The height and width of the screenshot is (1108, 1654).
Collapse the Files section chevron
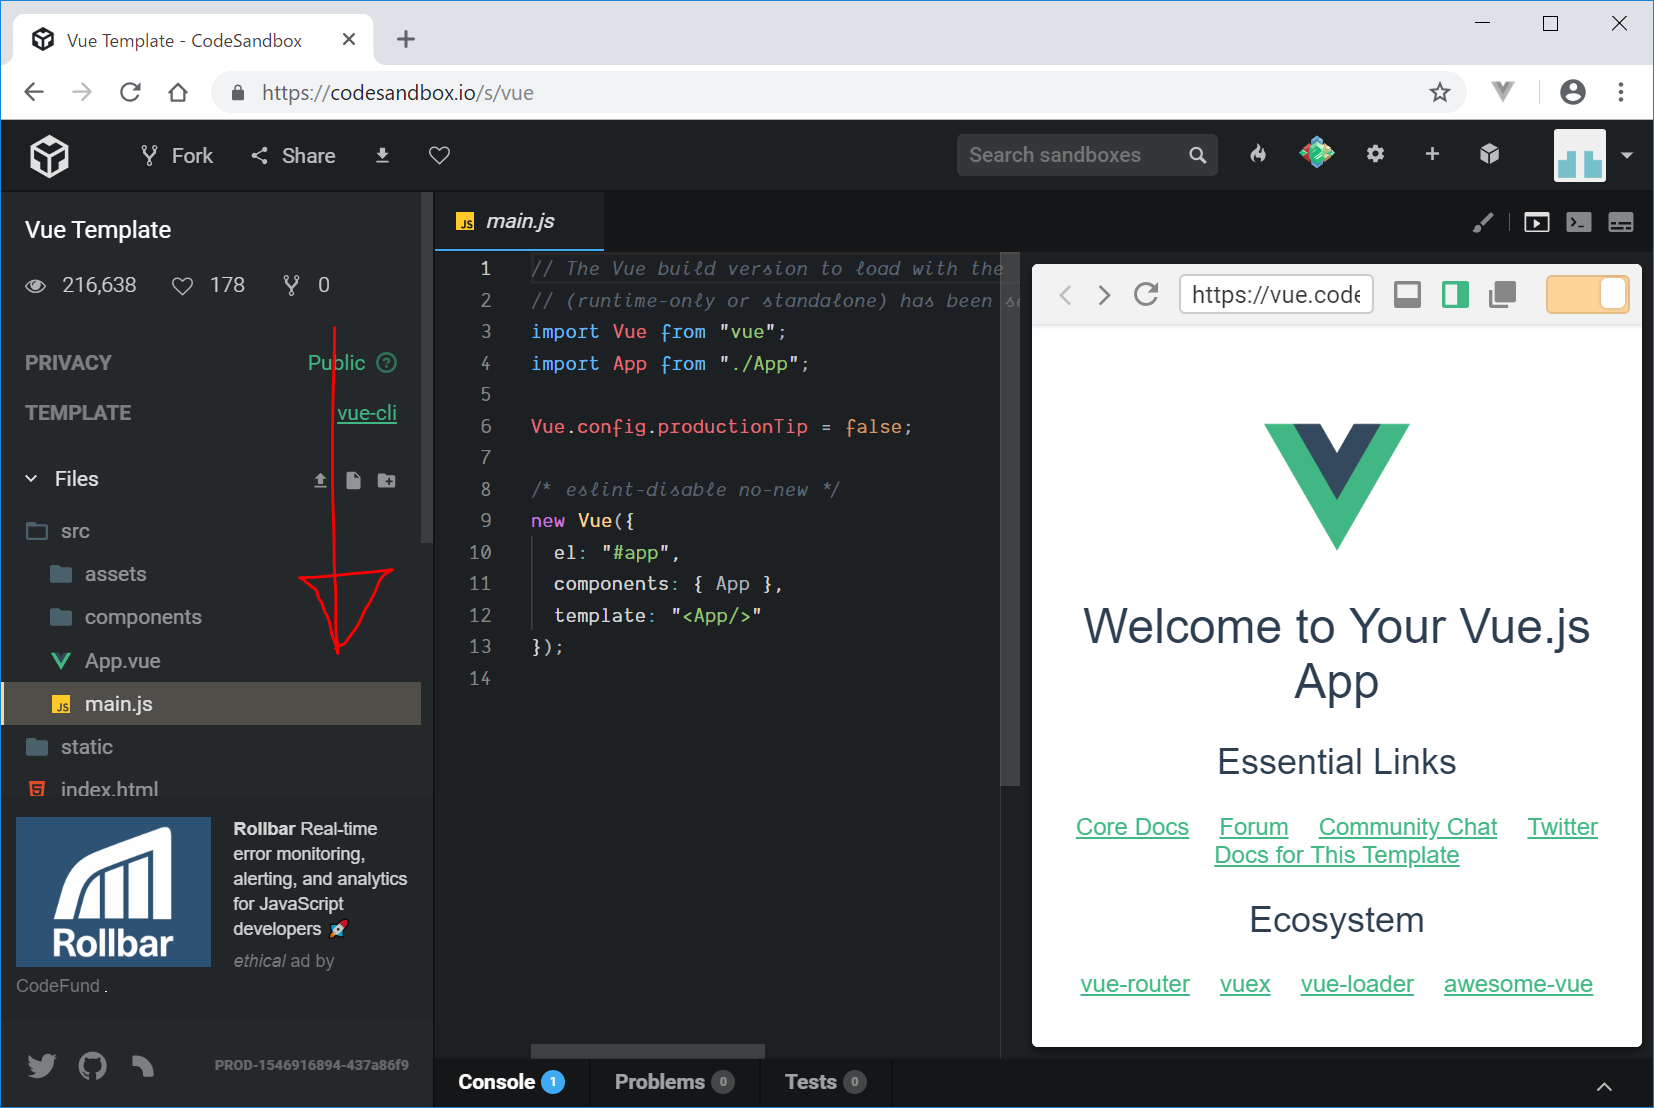click(32, 479)
